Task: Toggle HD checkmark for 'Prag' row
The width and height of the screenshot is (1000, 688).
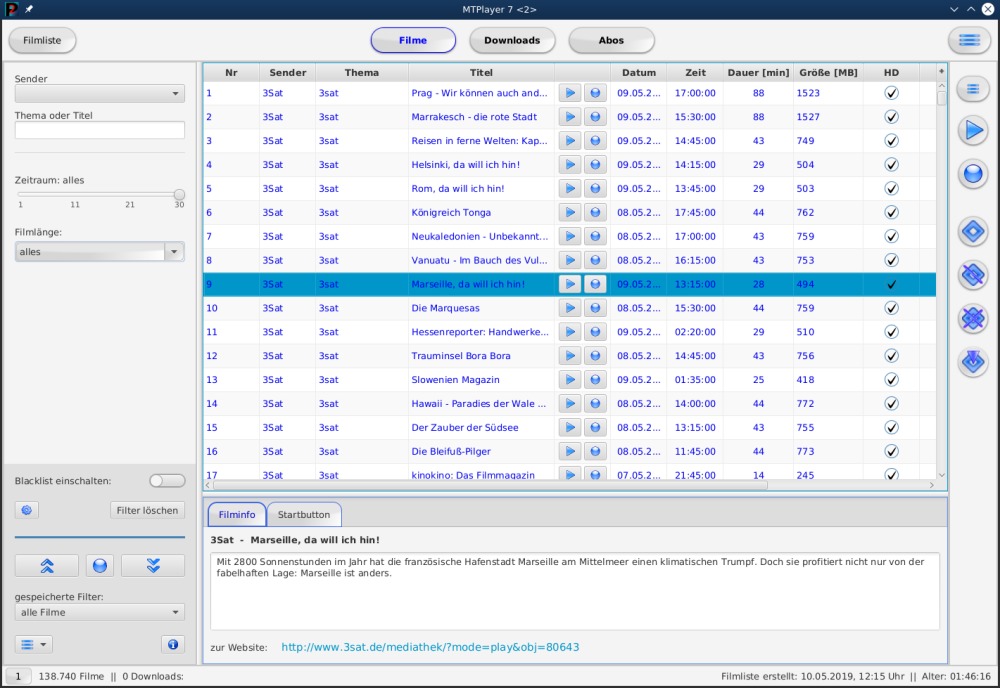Action: coord(891,93)
